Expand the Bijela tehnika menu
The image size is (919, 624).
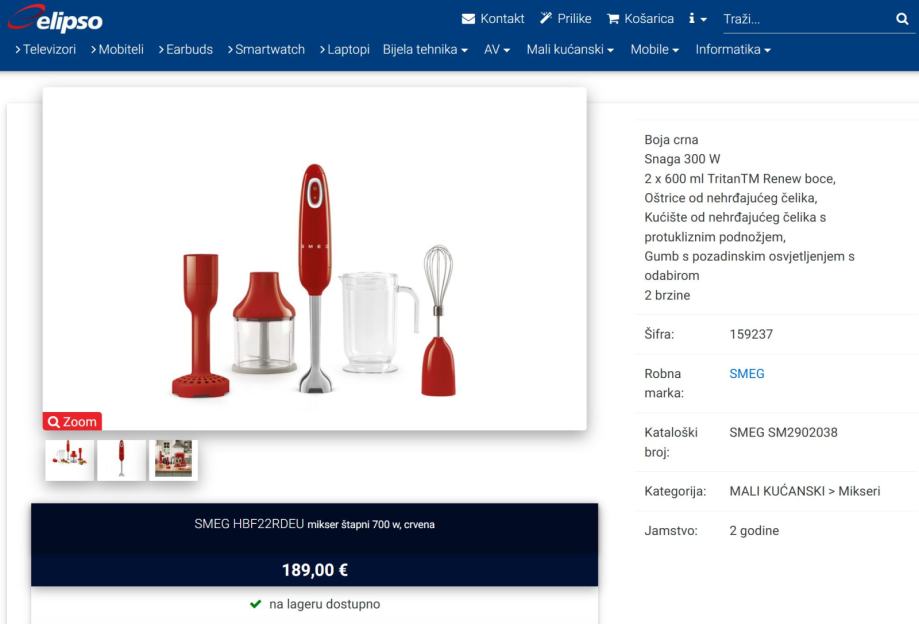(425, 49)
